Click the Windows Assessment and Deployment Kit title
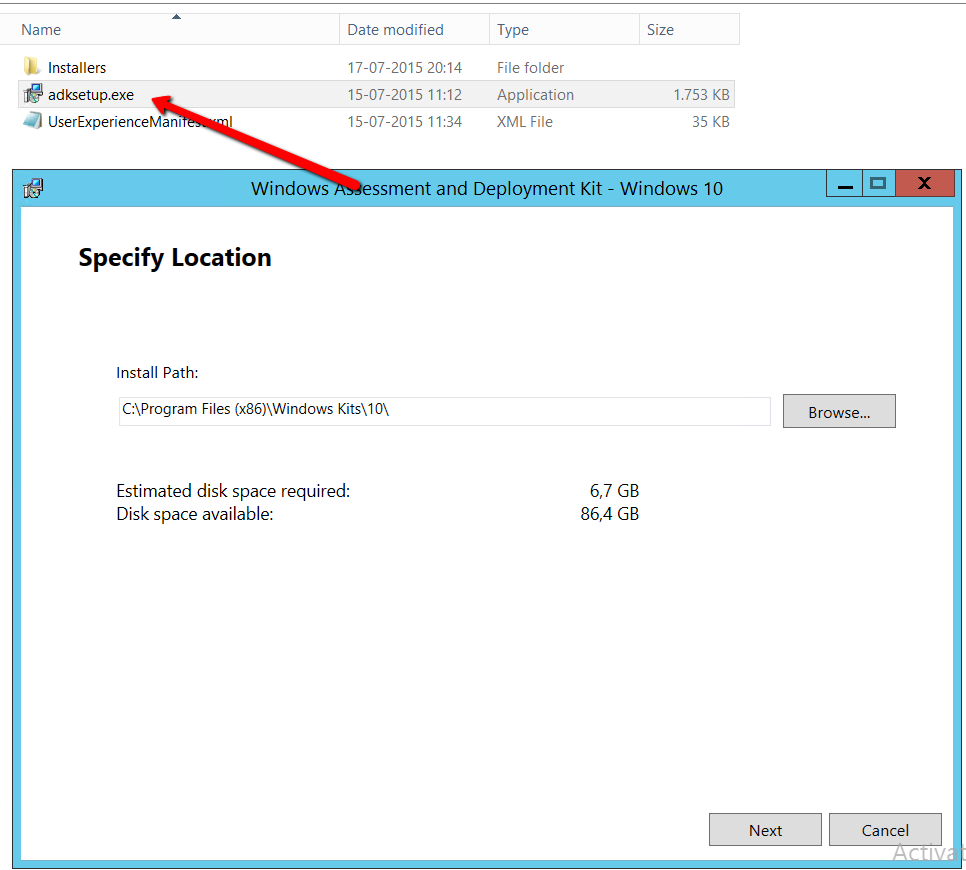The image size is (966, 870). [486, 188]
